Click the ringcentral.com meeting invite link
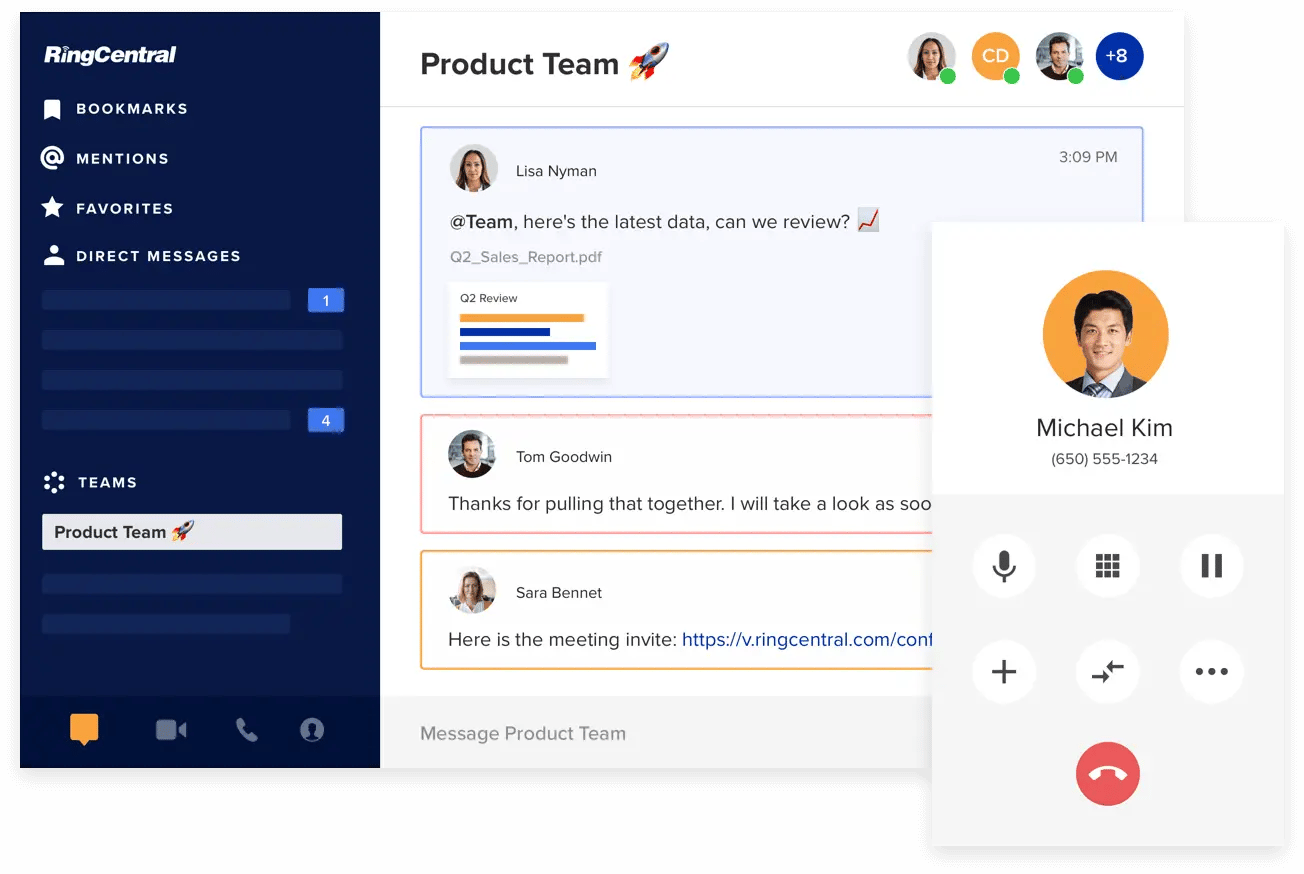1304x874 pixels. tap(806, 640)
